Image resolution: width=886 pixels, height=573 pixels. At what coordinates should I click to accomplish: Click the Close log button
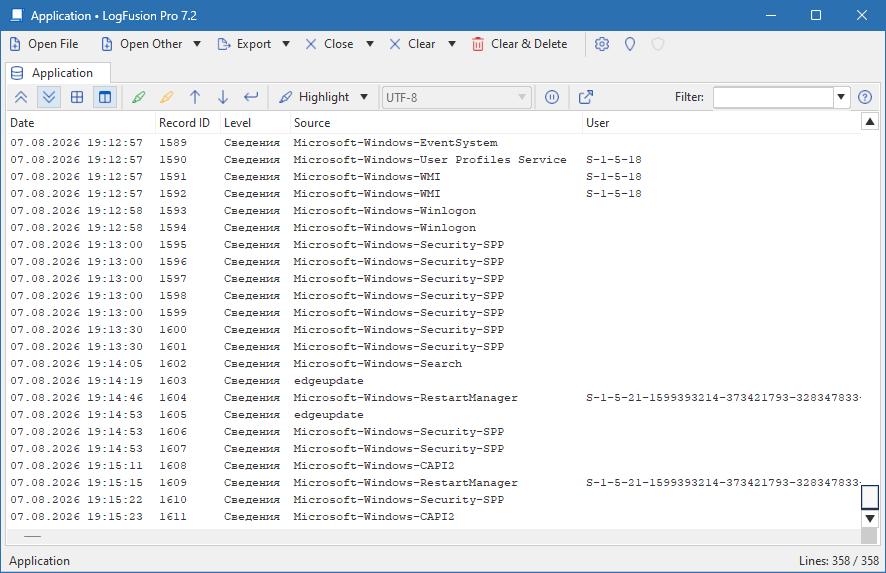coord(329,44)
